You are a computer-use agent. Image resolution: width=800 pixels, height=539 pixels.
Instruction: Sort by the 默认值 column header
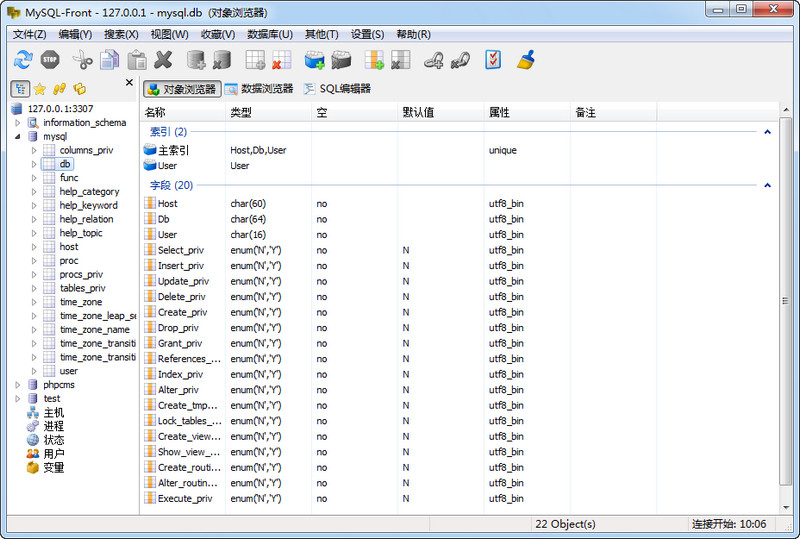point(441,112)
